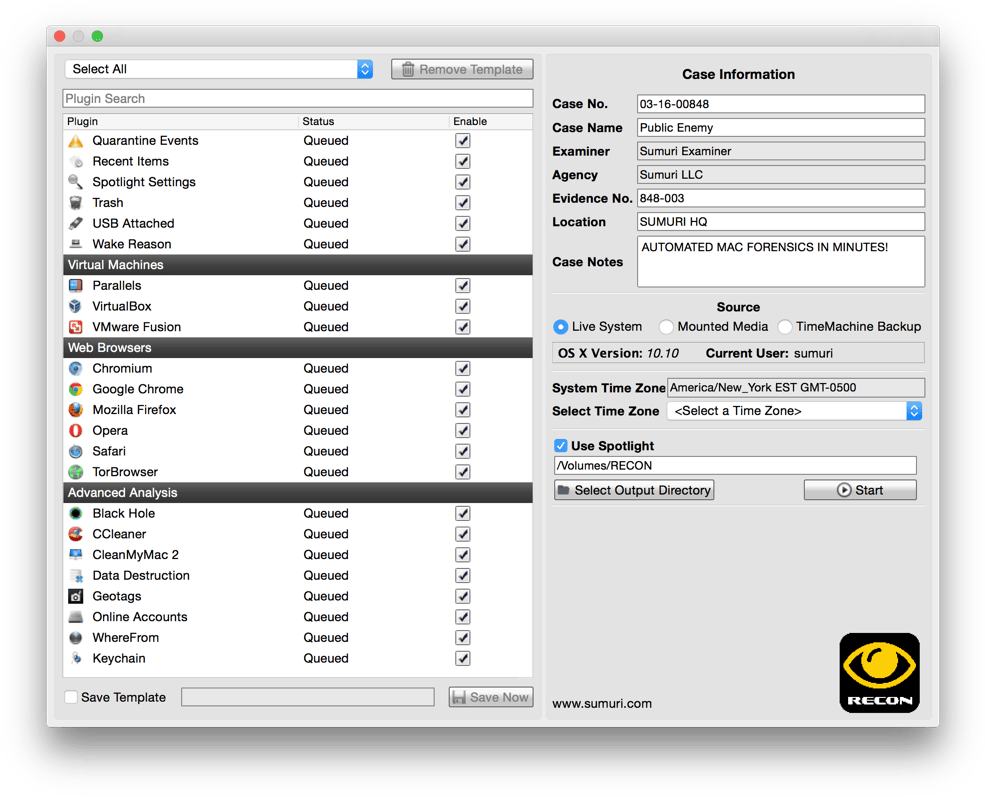
Task: Open the Select a Time Zone dropdown
Action: point(793,410)
